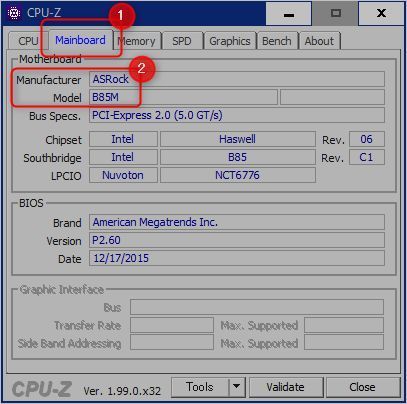Viewport: 407px width, 404px height.
Task: Close CPU-Z with the X button
Action: (381, 13)
